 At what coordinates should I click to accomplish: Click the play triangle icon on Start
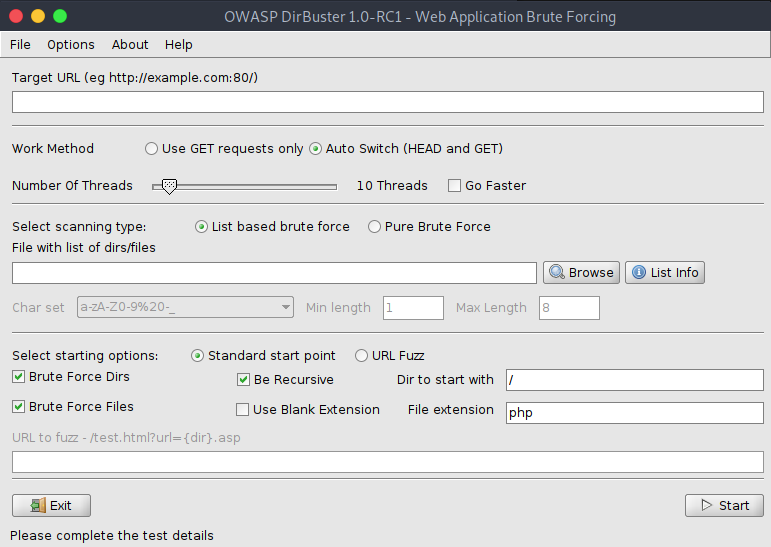[x=707, y=505]
